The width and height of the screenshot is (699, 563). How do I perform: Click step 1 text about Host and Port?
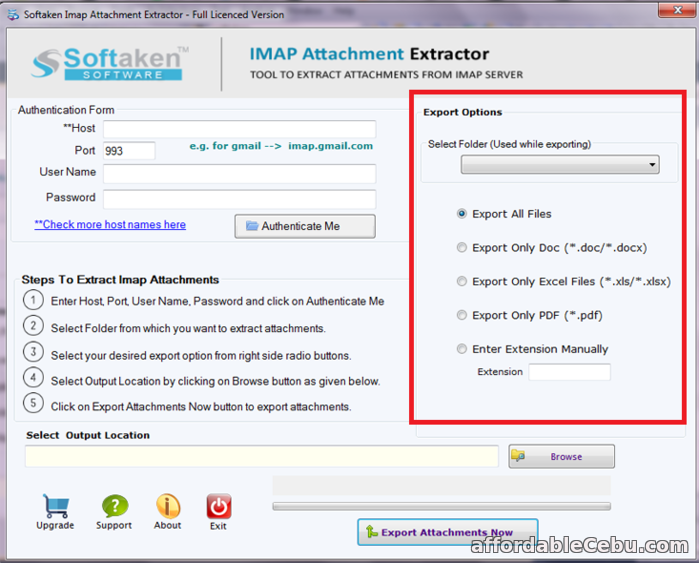point(218,301)
